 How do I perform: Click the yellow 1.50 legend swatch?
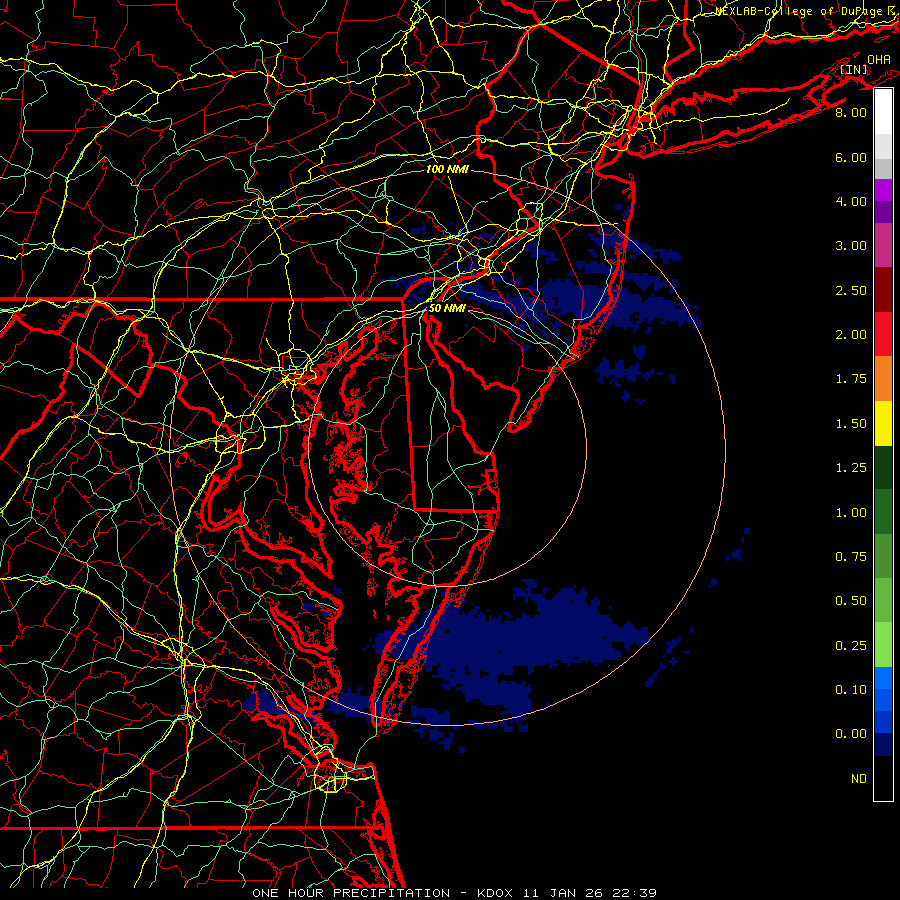[x=883, y=423]
